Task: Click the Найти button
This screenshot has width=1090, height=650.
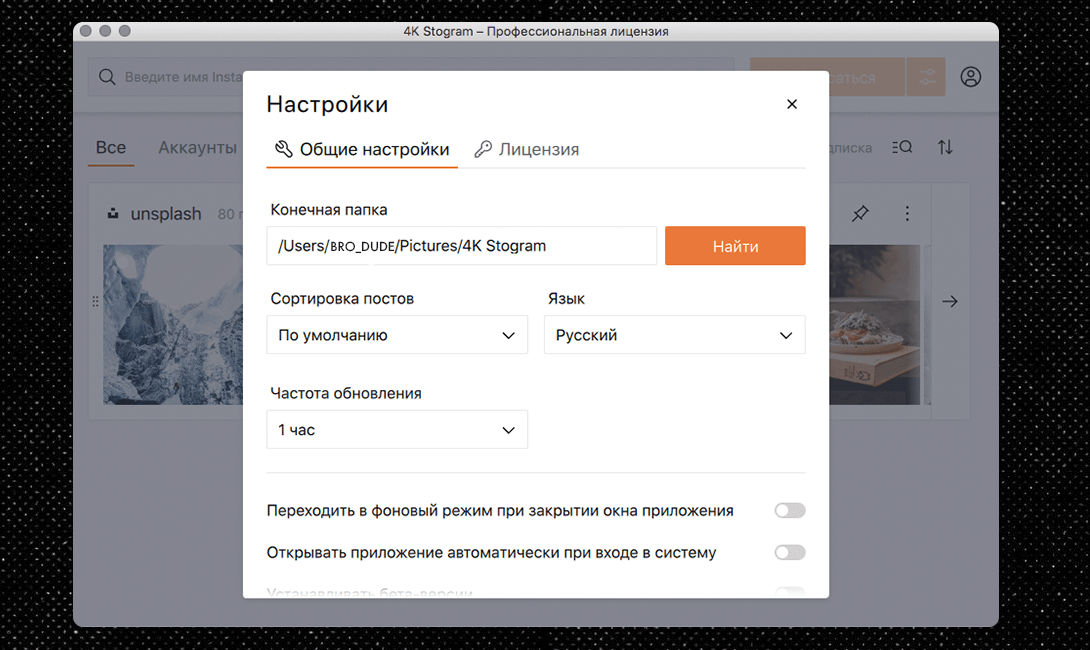Action: (x=735, y=245)
